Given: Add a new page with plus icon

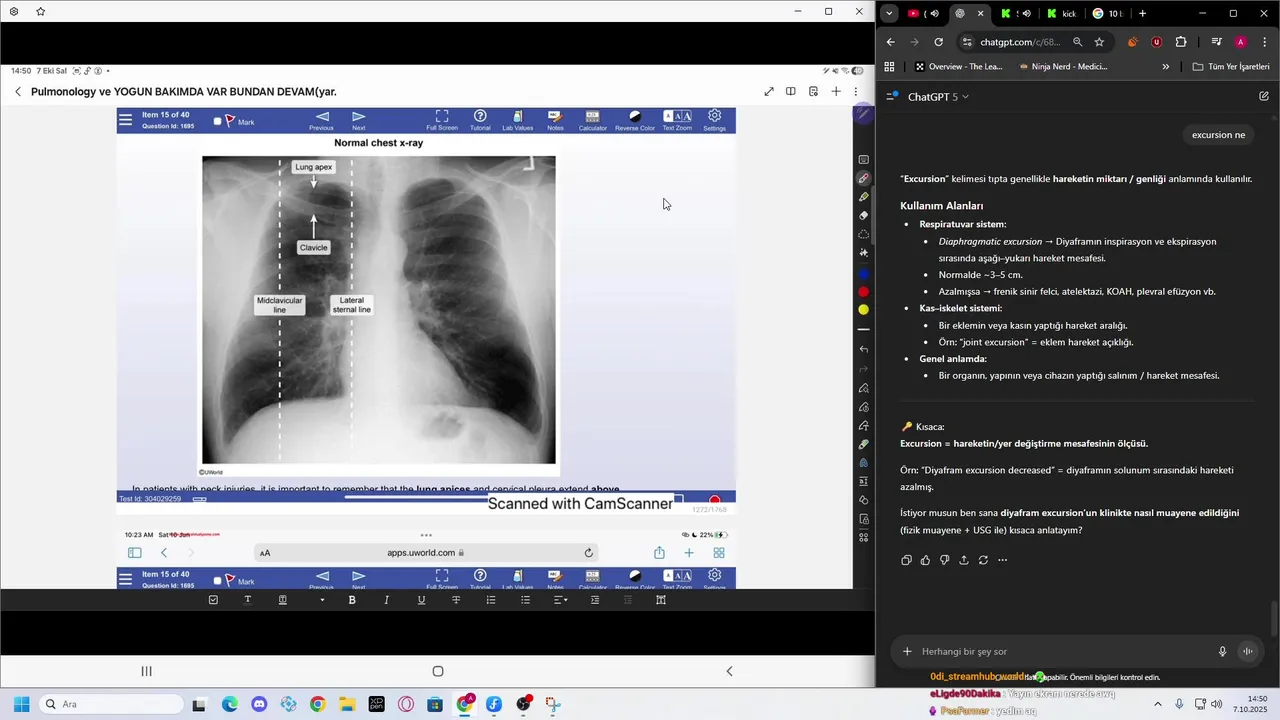Looking at the screenshot, I should [836, 92].
